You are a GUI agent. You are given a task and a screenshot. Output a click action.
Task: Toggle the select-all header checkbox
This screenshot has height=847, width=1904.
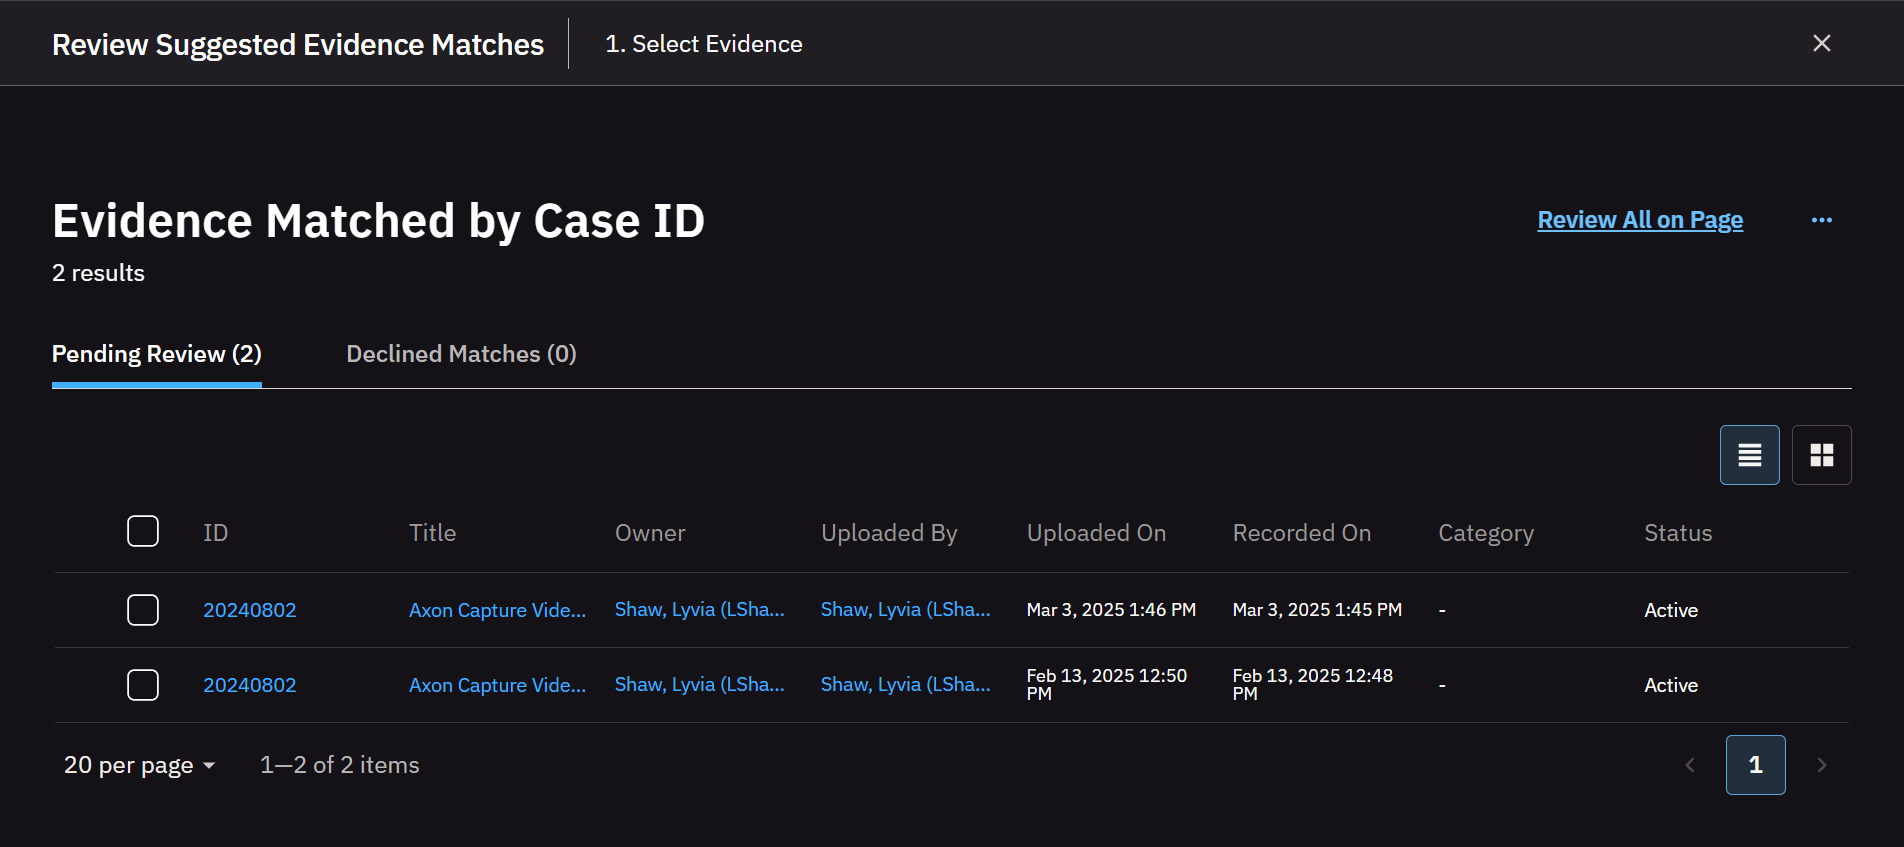tap(143, 532)
